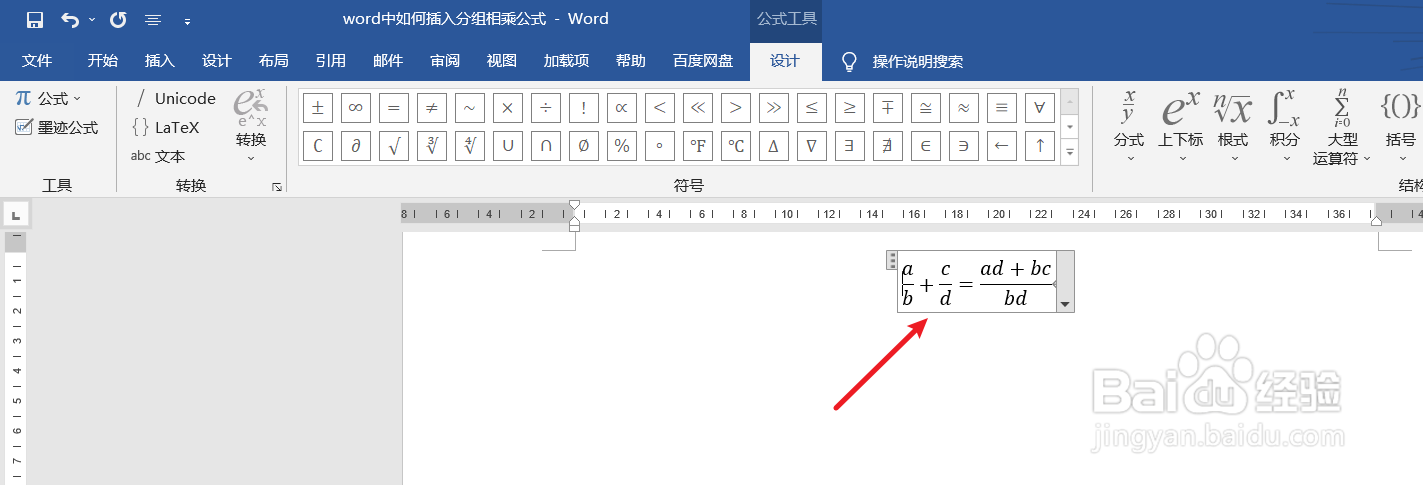Show next row of symbols gallery

[1069, 127]
